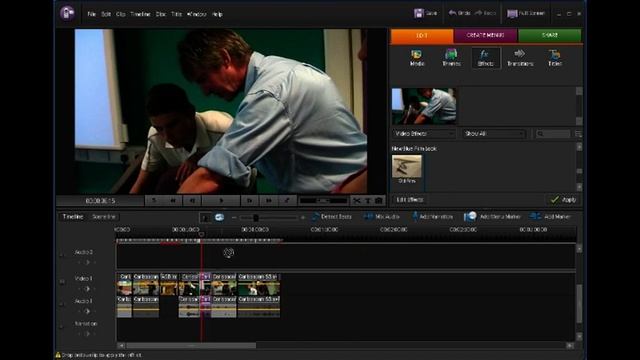Click Audio 2 keyframe navigator button

[87, 262]
